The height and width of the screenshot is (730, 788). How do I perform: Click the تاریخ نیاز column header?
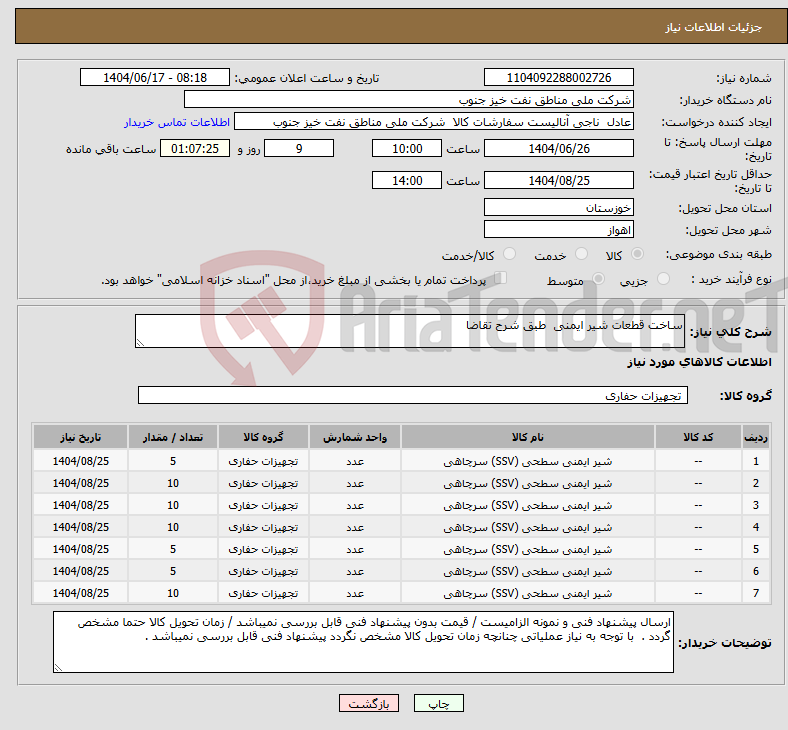80,437
